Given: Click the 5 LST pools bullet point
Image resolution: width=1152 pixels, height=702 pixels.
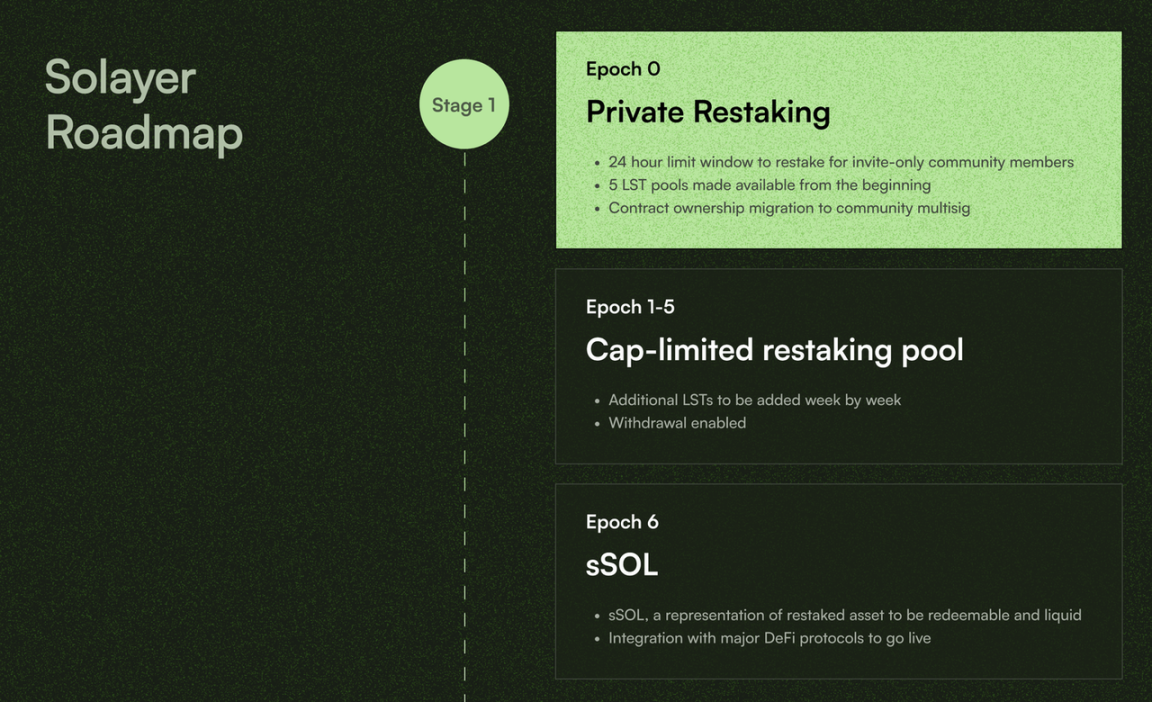Looking at the screenshot, I should coord(769,185).
